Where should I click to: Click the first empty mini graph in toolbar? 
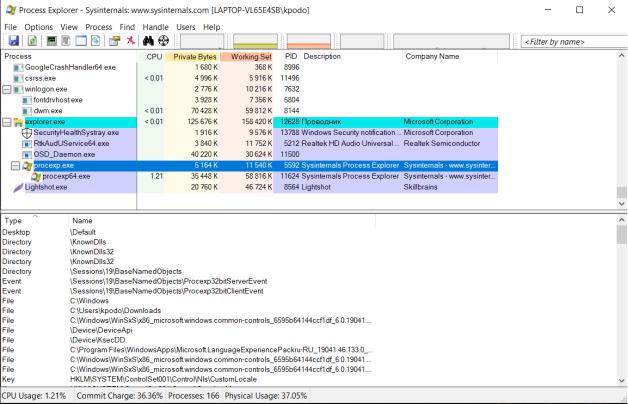pos(202,41)
